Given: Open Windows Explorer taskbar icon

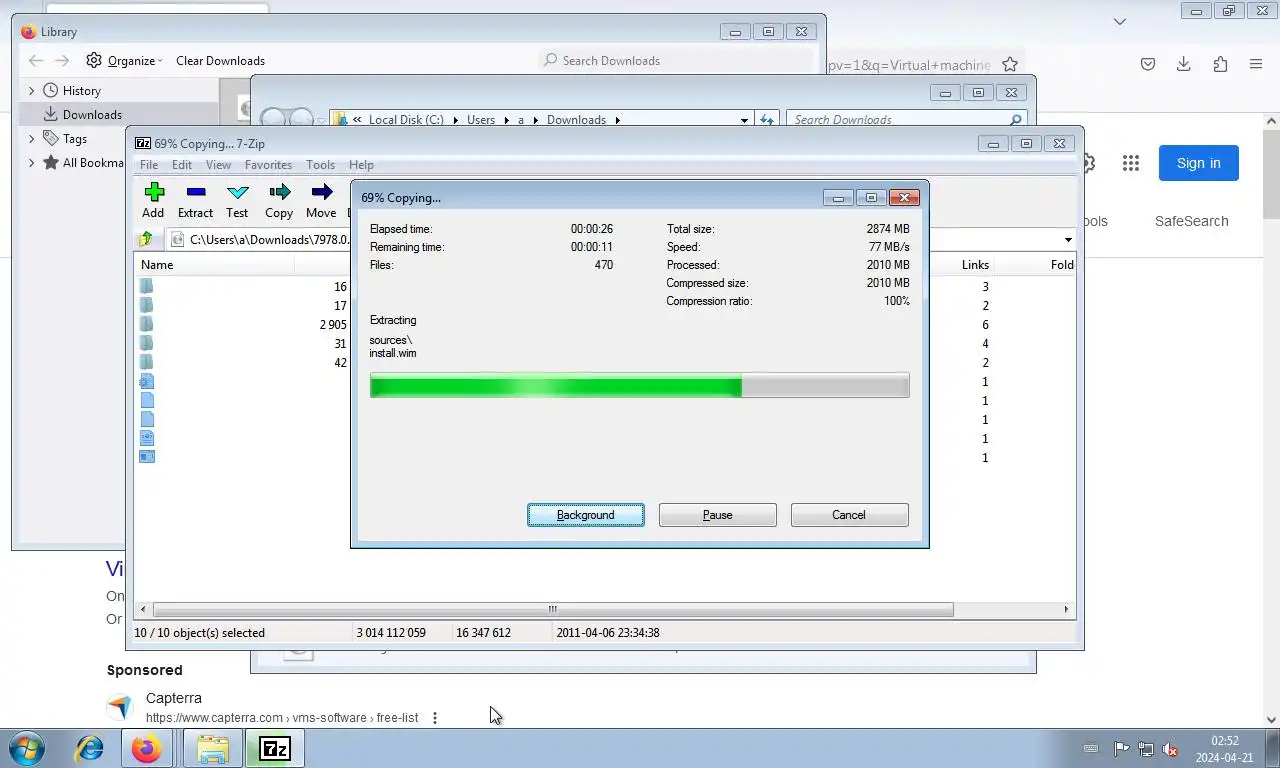Looking at the screenshot, I should tap(212, 748).
